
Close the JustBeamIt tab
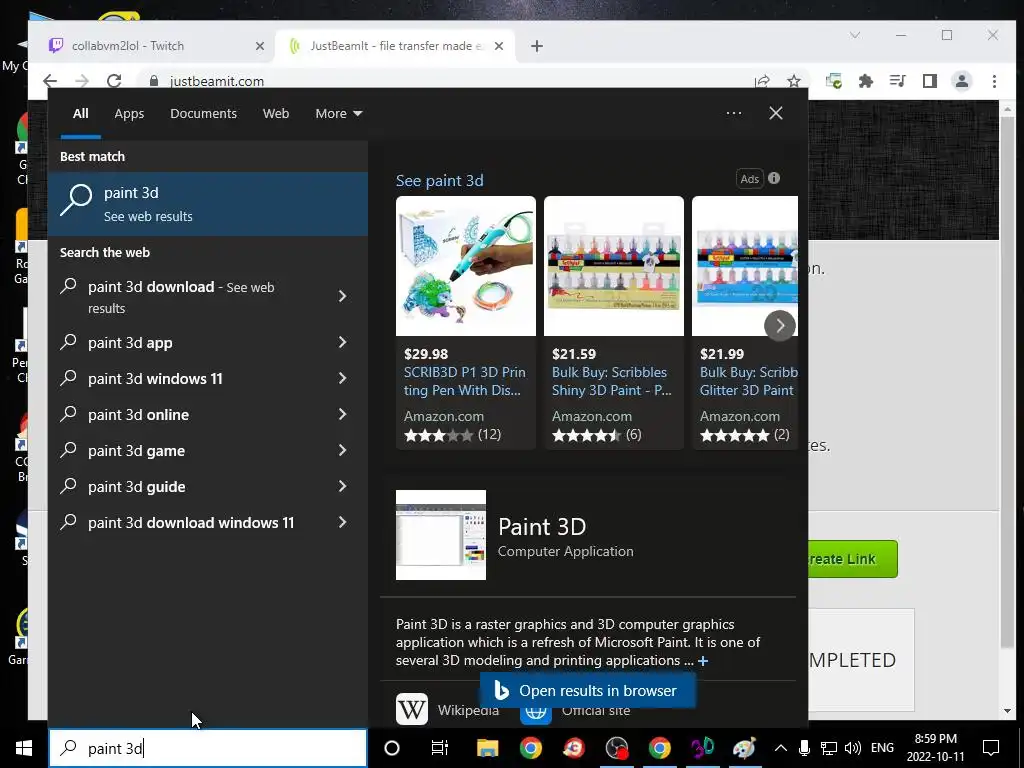(x=499, y=46)
